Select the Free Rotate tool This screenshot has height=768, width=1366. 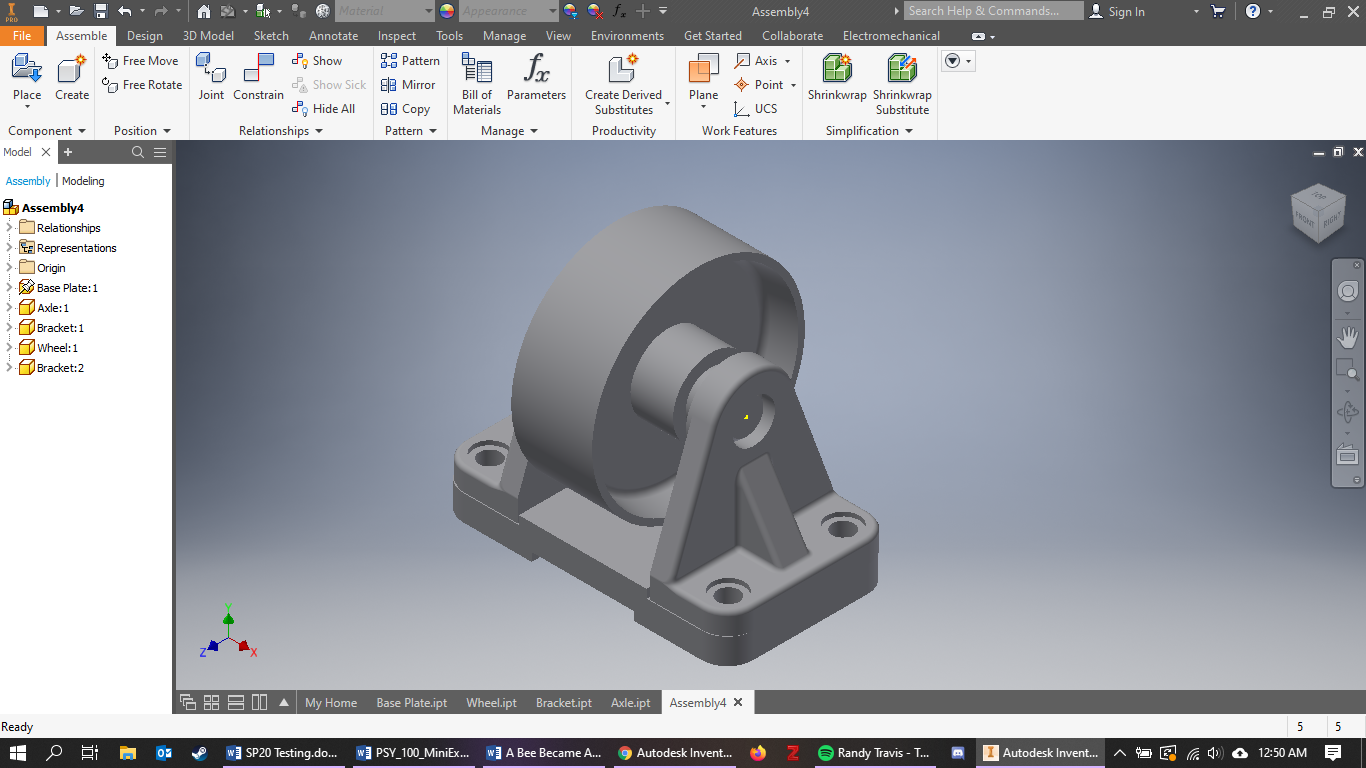(142, 85)
